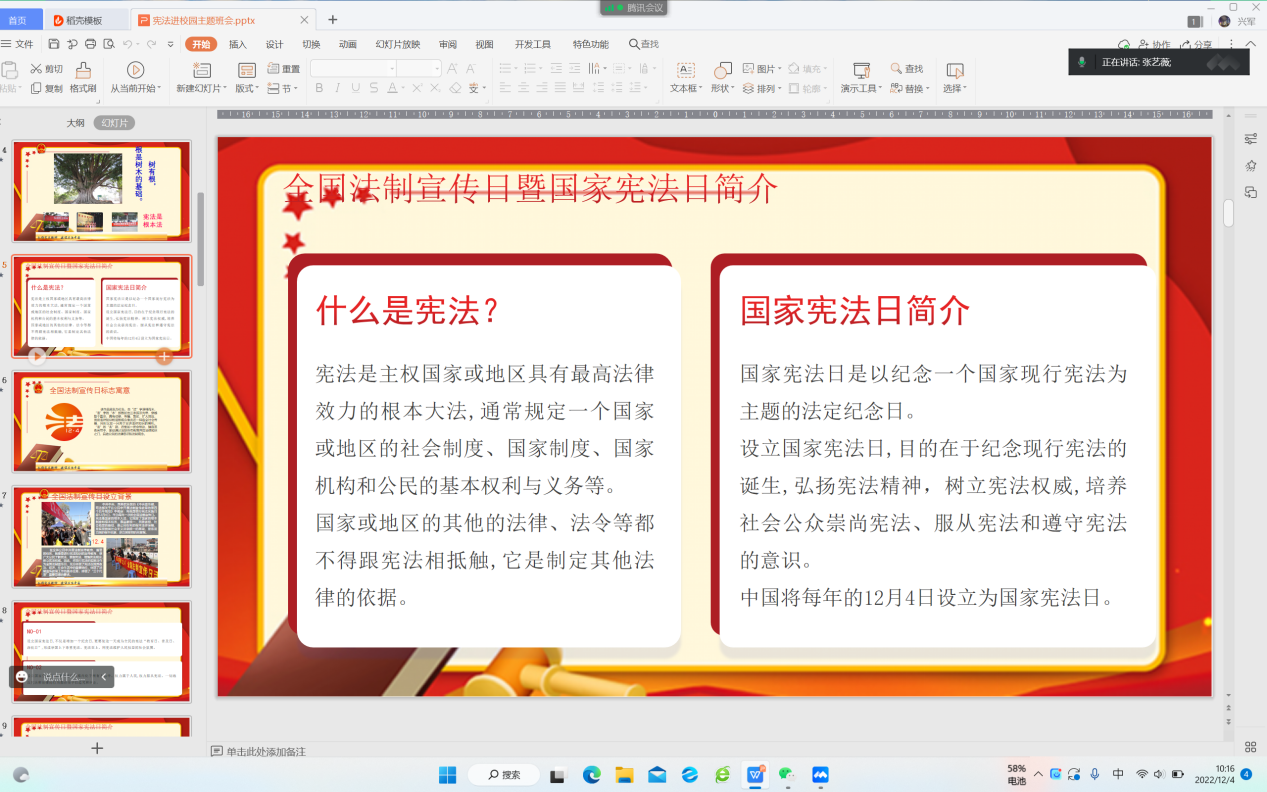Expand the 选择 selection dropdown
This screenshot has width=1267, height=792.
pyautogui.click(x=954, y=88)
